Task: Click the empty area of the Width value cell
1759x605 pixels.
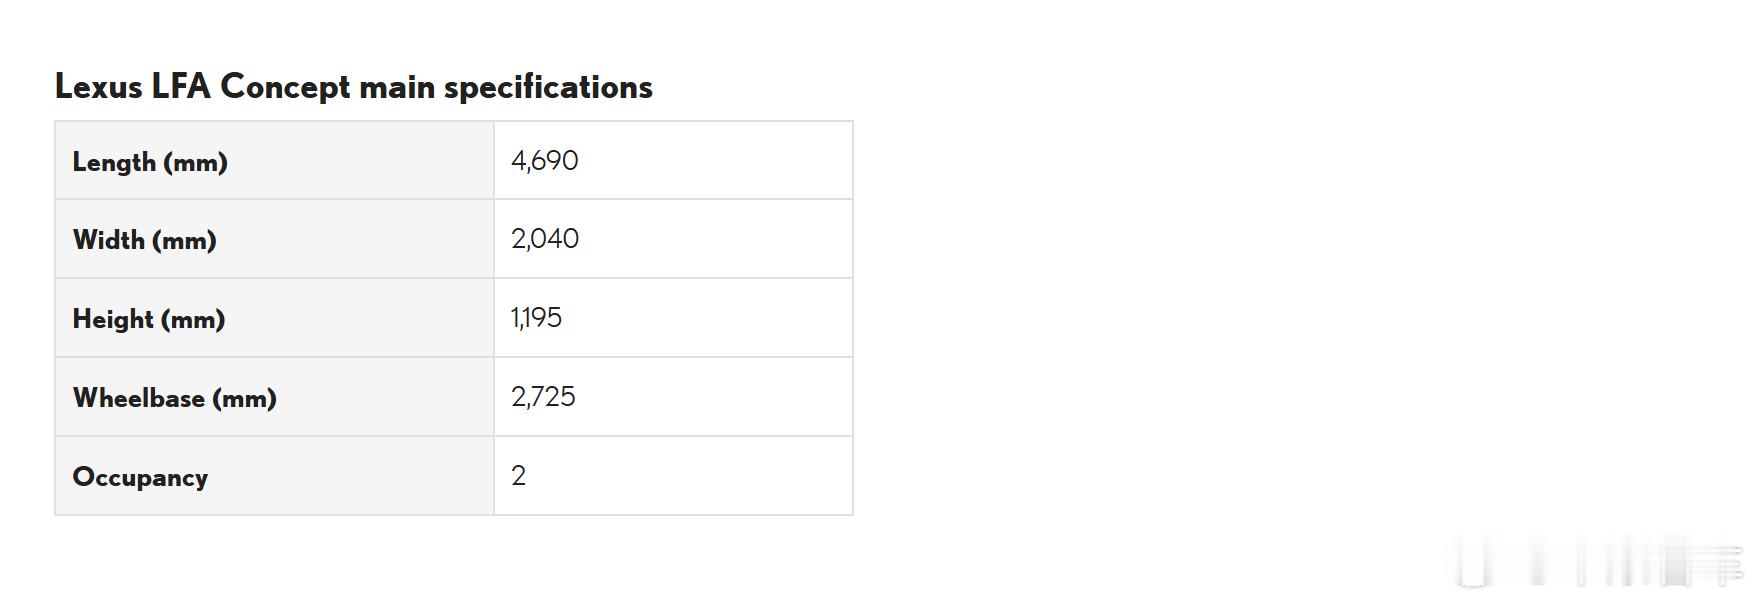Action: coord(716,239)
